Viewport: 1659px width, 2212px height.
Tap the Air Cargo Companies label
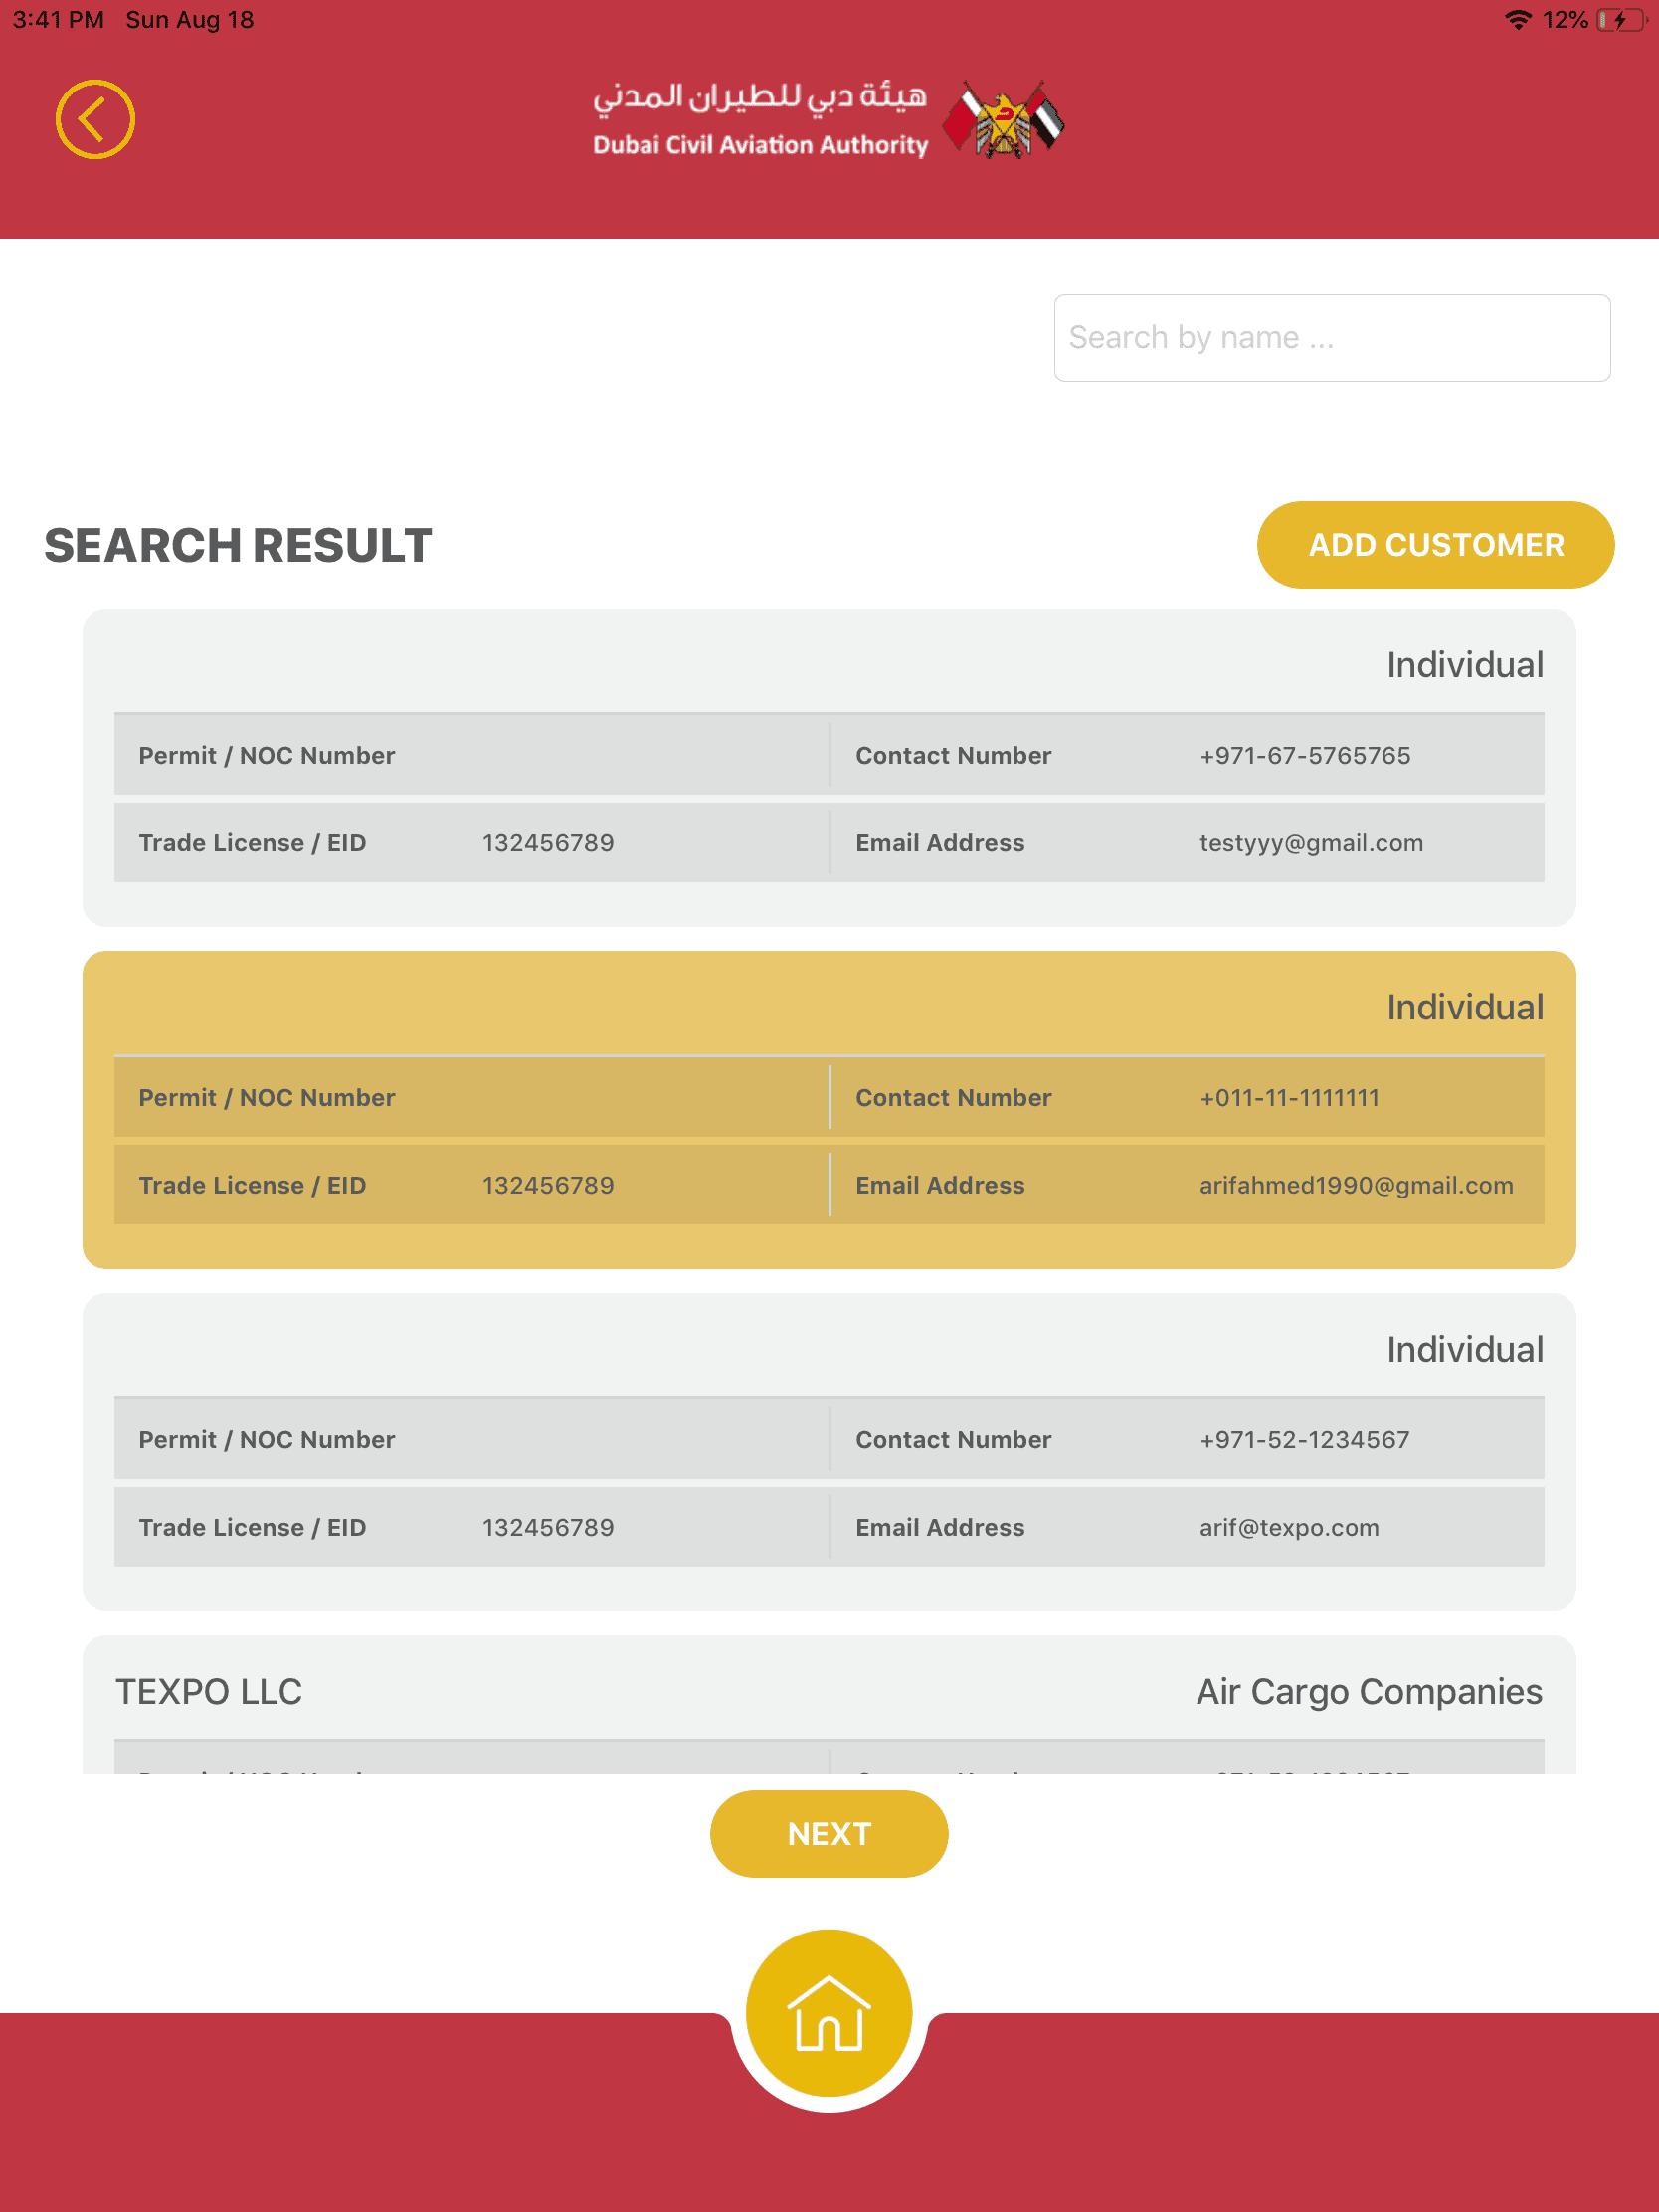pos(1369,1692)
